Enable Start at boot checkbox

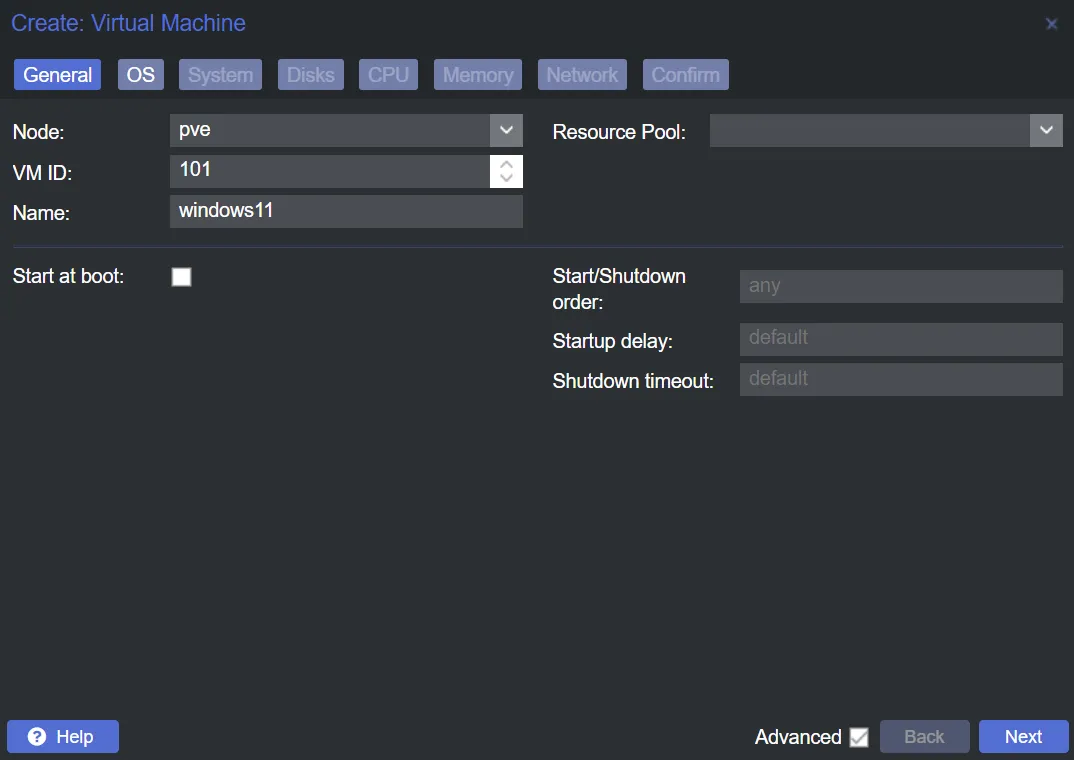coord(181,277)
